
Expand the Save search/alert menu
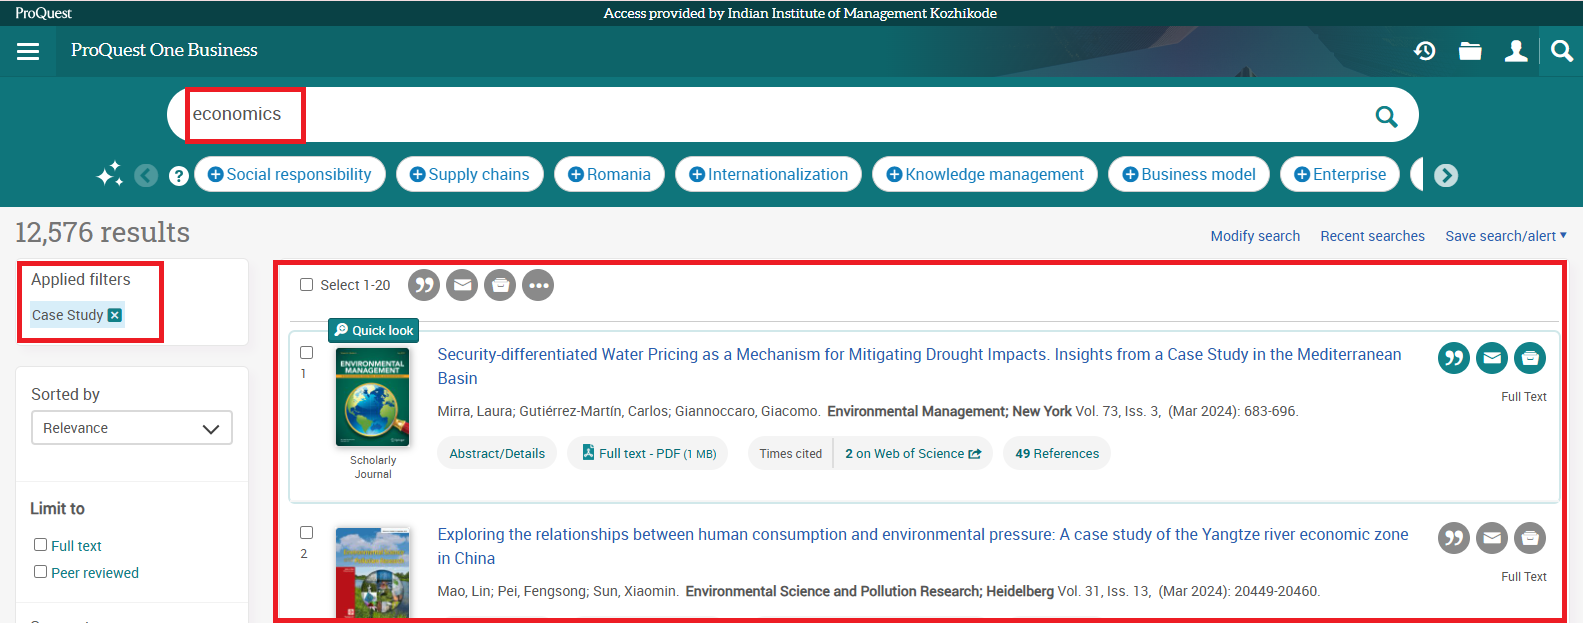(x=1505, y=236)
